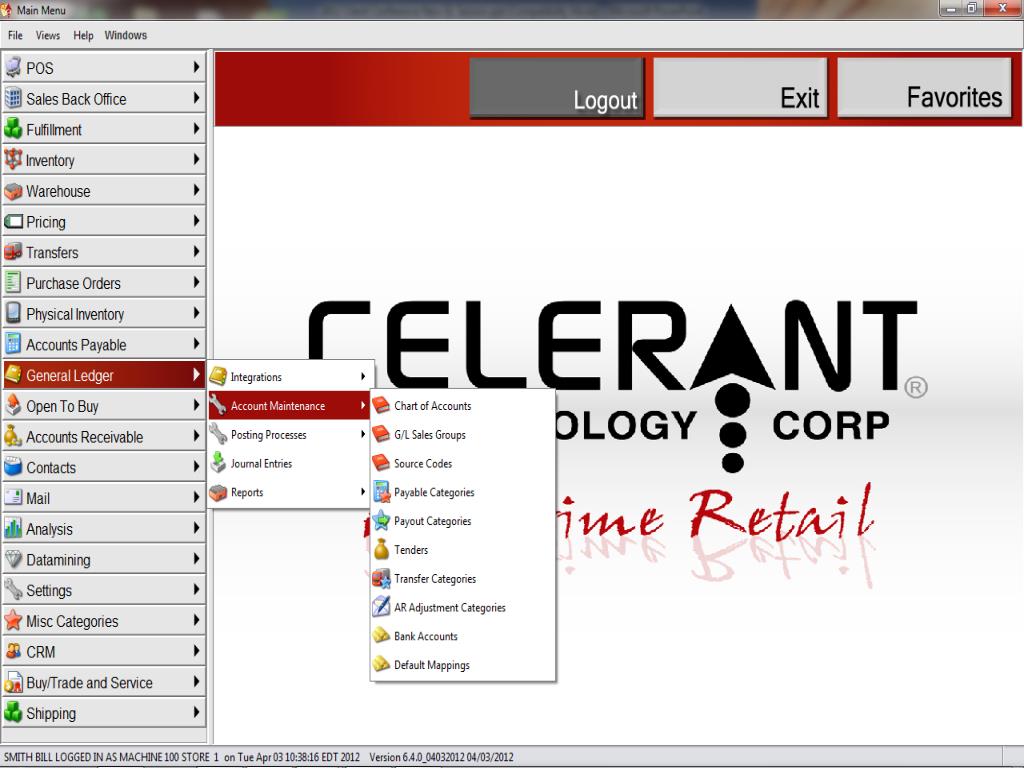Open the Help menu
The width and height of the screenshot is (1024, 768).
click(83, 35)
